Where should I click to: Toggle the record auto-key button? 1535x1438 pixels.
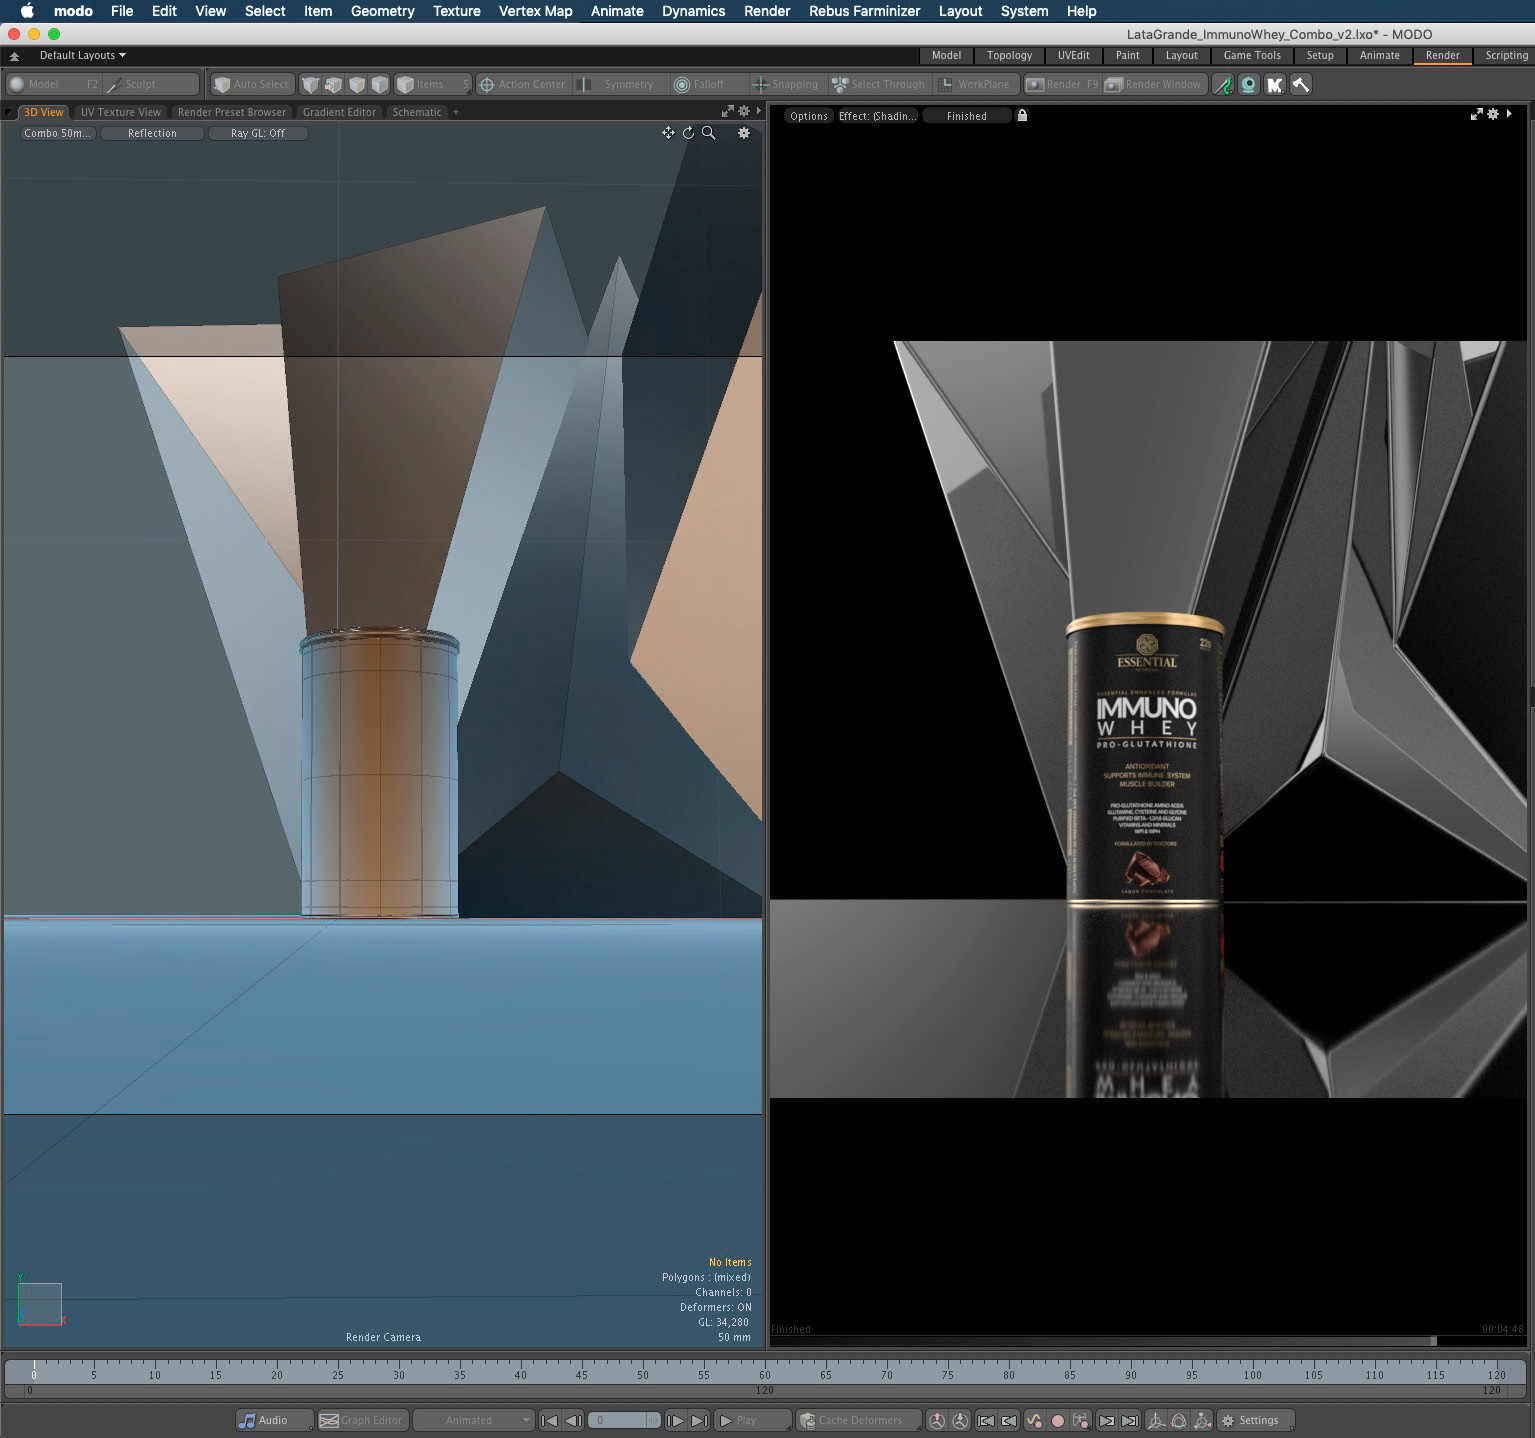(x=1057, y=1420)
